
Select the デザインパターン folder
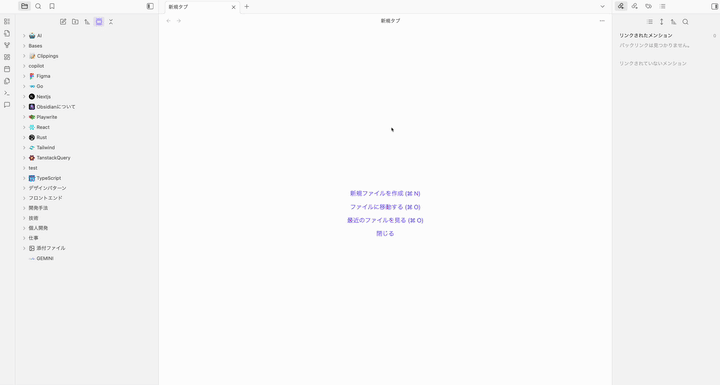(x=87, y=188)
